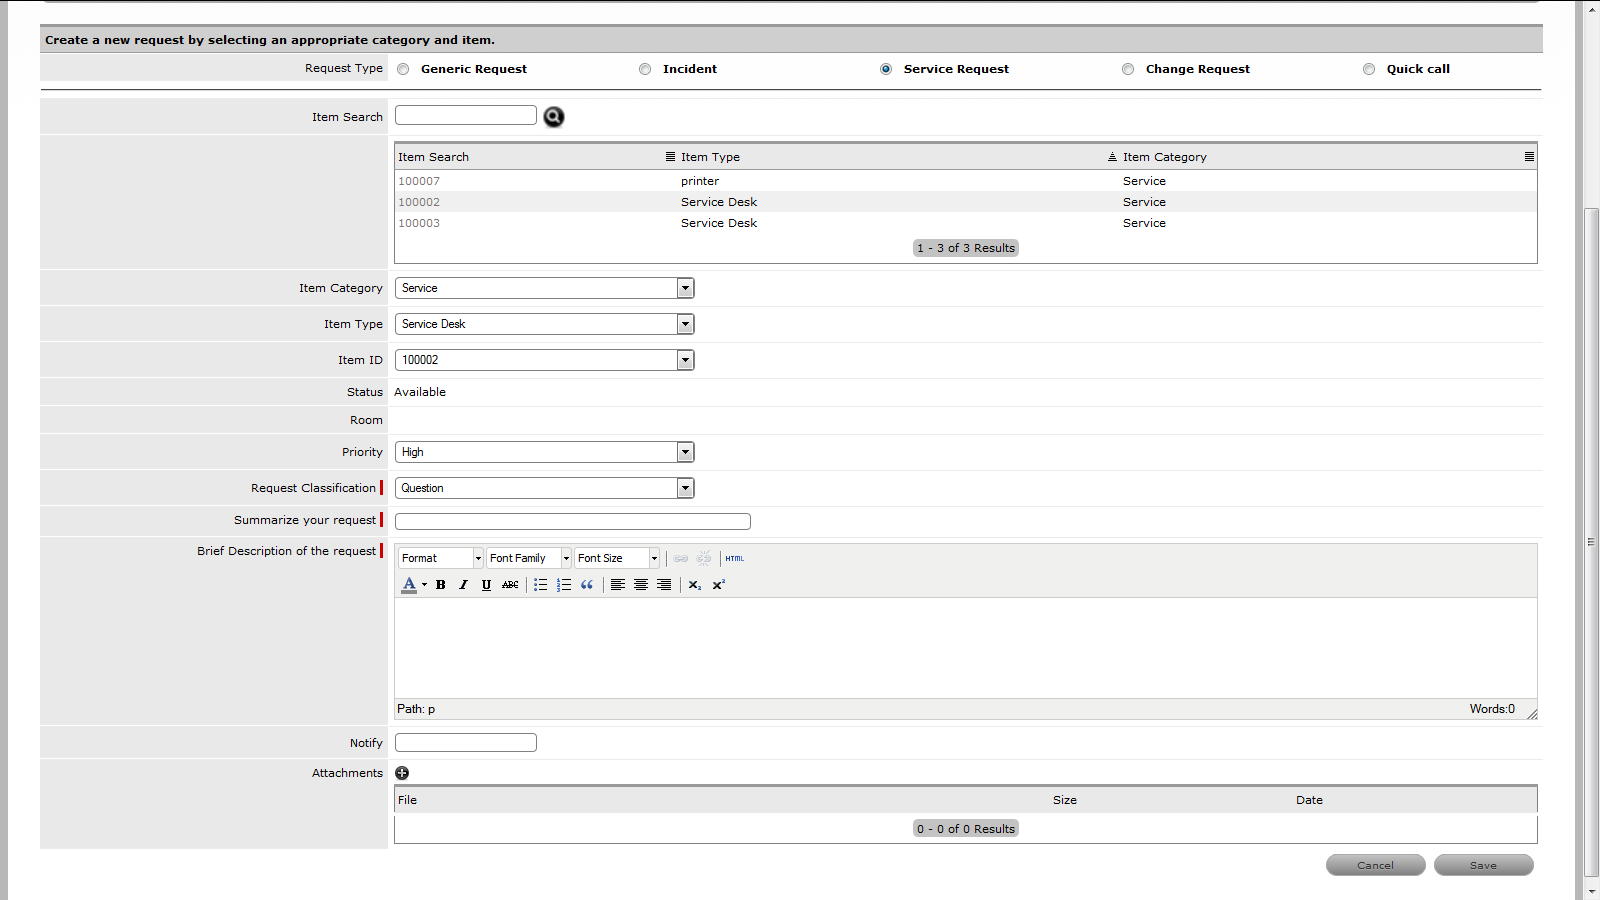The height and width of the screenshot is (900, 1600).
Task: Insert a numbered list
Action: [564, 585]
